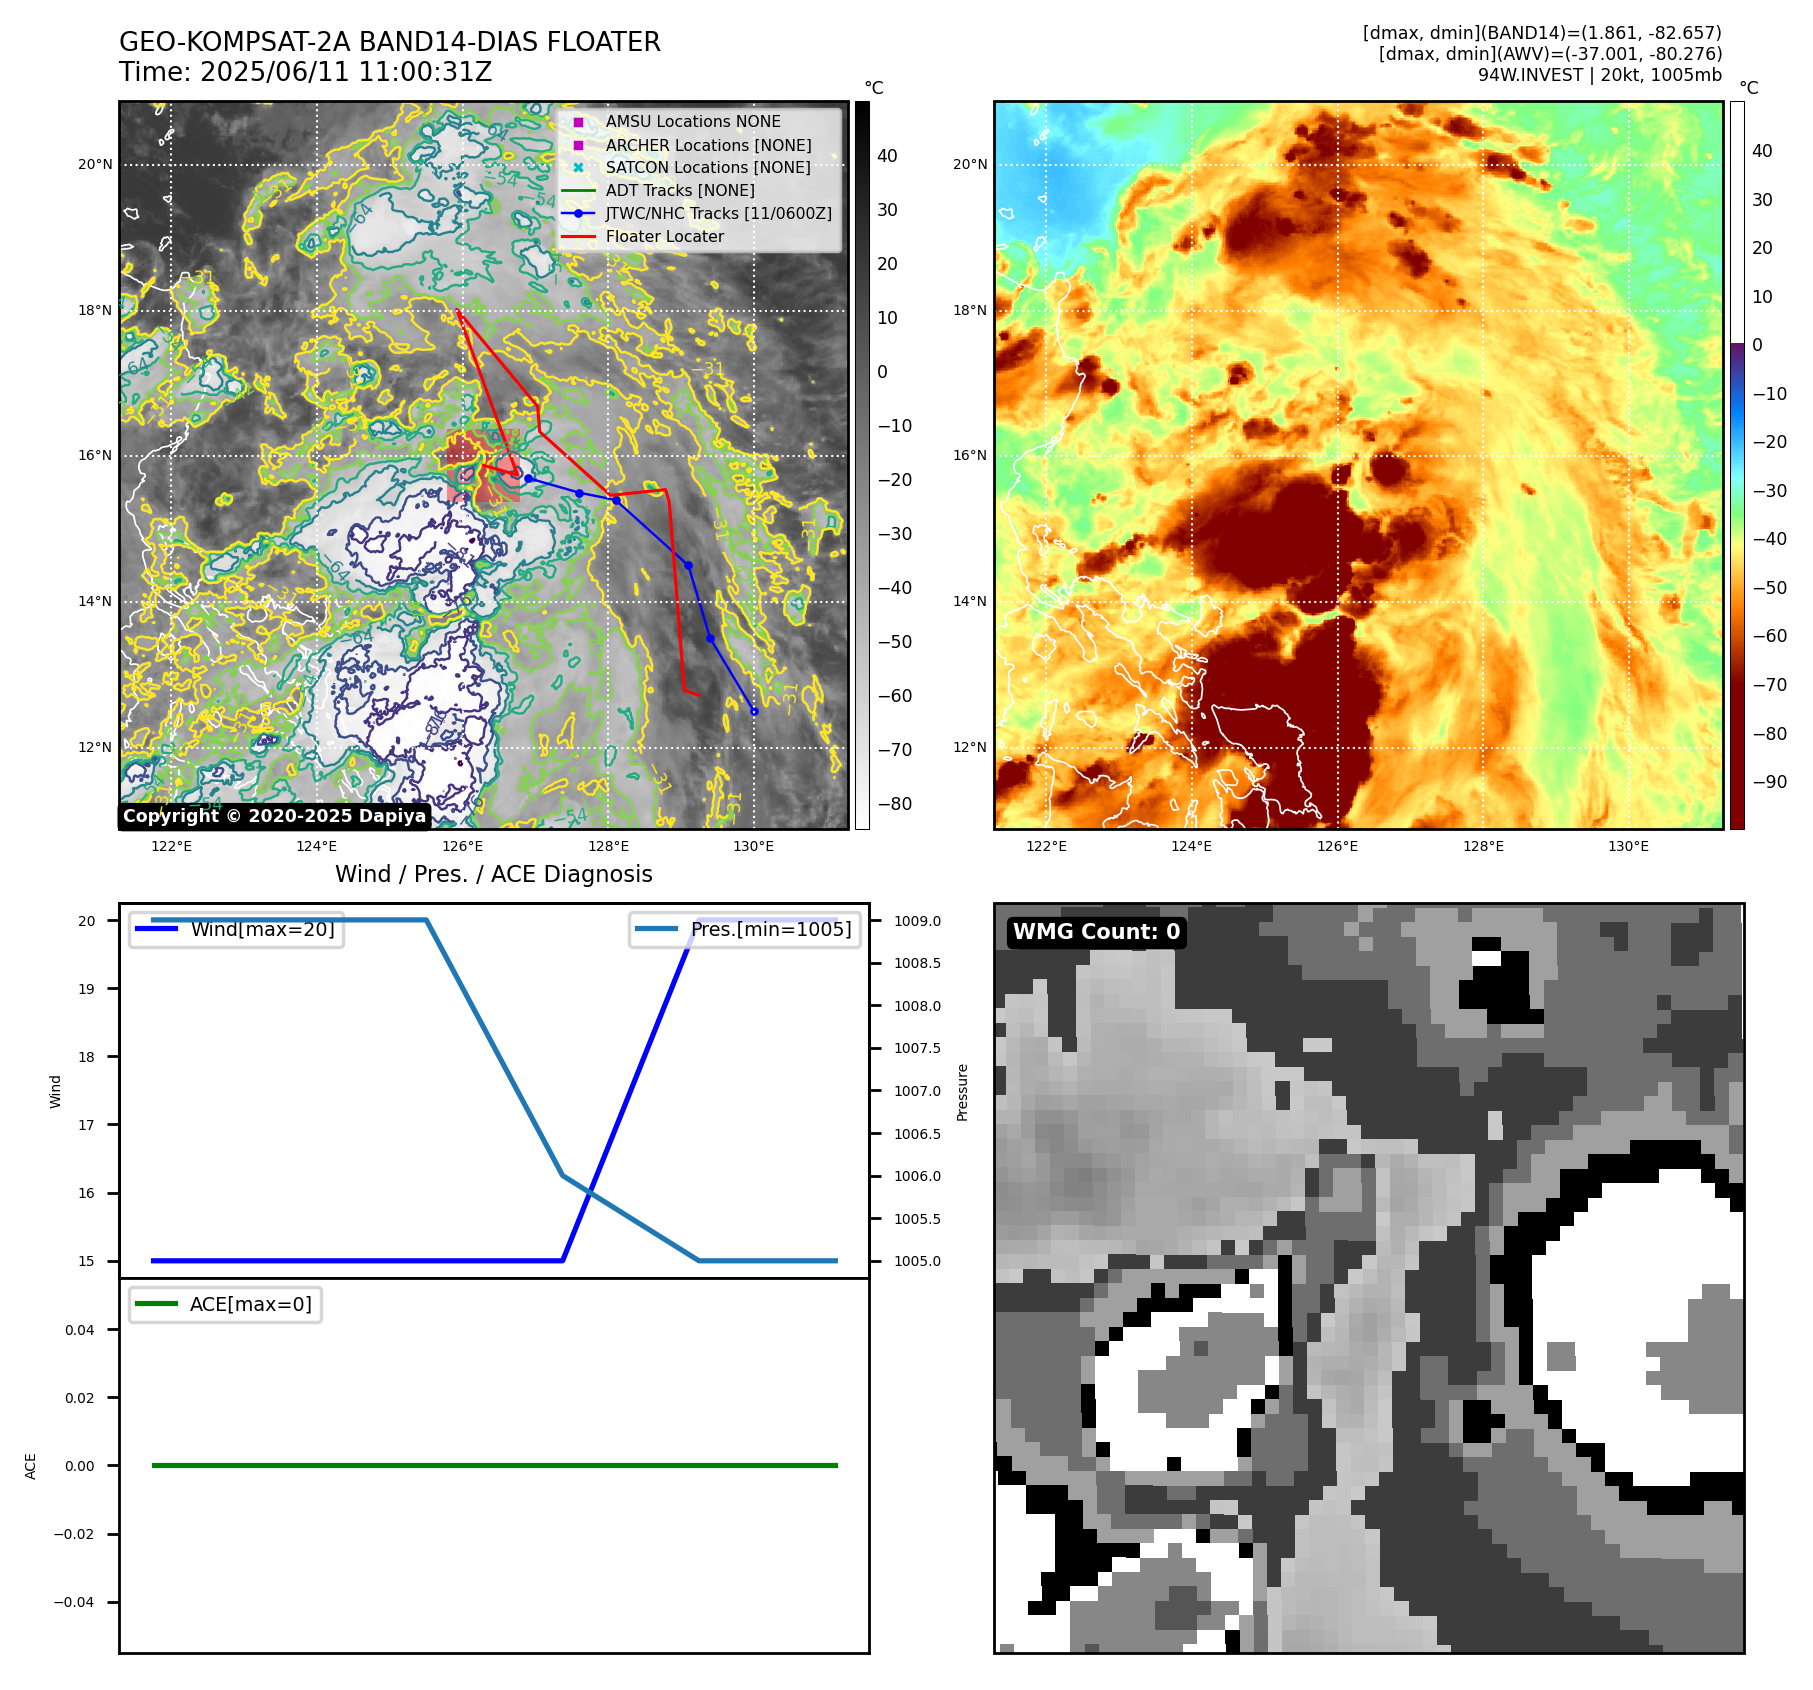Click 'AMSU Locations NONE' legend entry
This screenshot has height=1690, width=1813.
(693, 121)
